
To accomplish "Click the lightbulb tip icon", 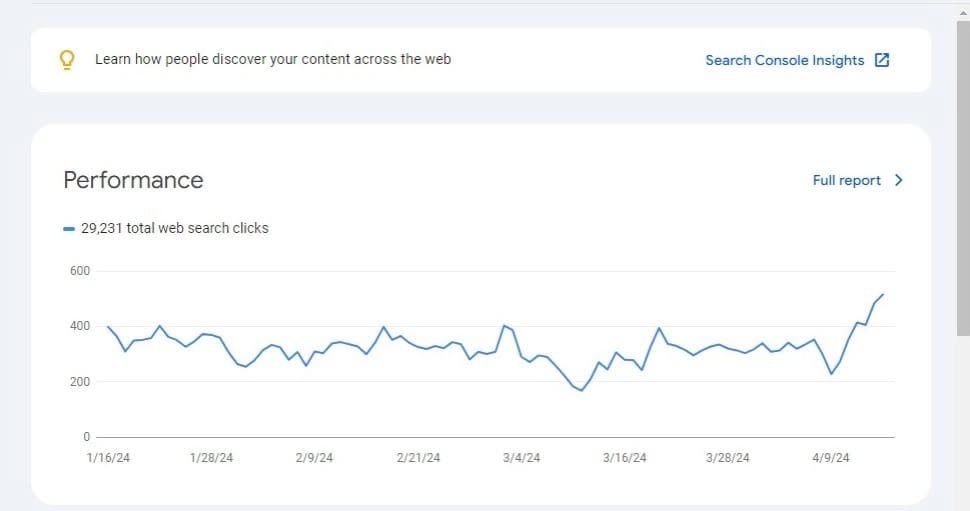I will coord(67,60).
